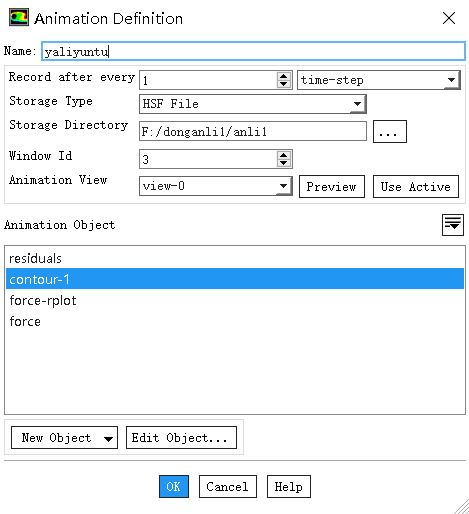Browse for storage directory with ... button
469x514 pixels.
(390, 132)
